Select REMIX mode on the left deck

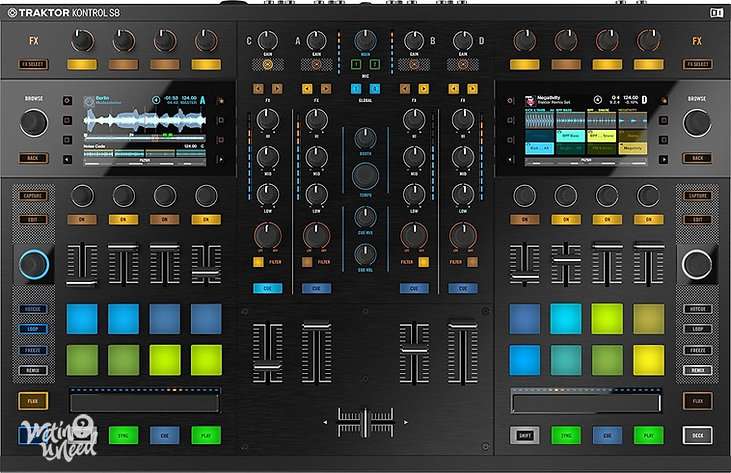33,370
